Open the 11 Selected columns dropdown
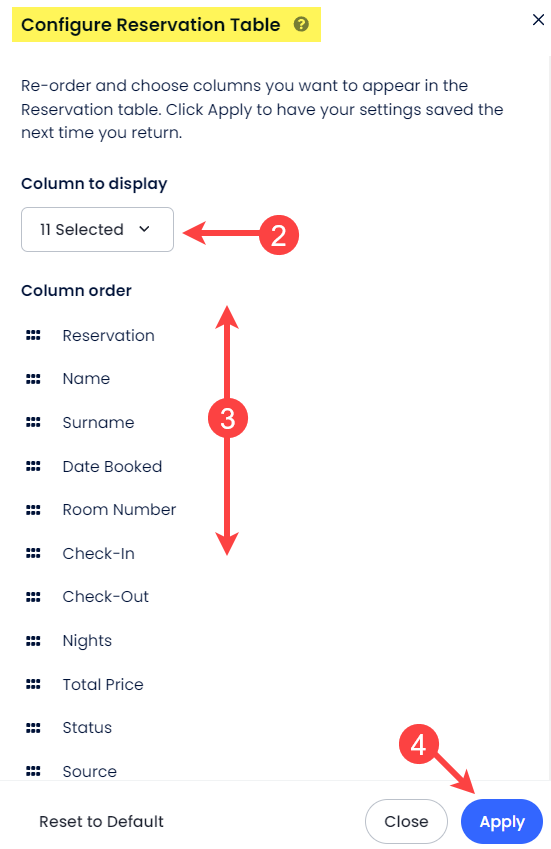551x849 pixels. click(x=97, y=230)
